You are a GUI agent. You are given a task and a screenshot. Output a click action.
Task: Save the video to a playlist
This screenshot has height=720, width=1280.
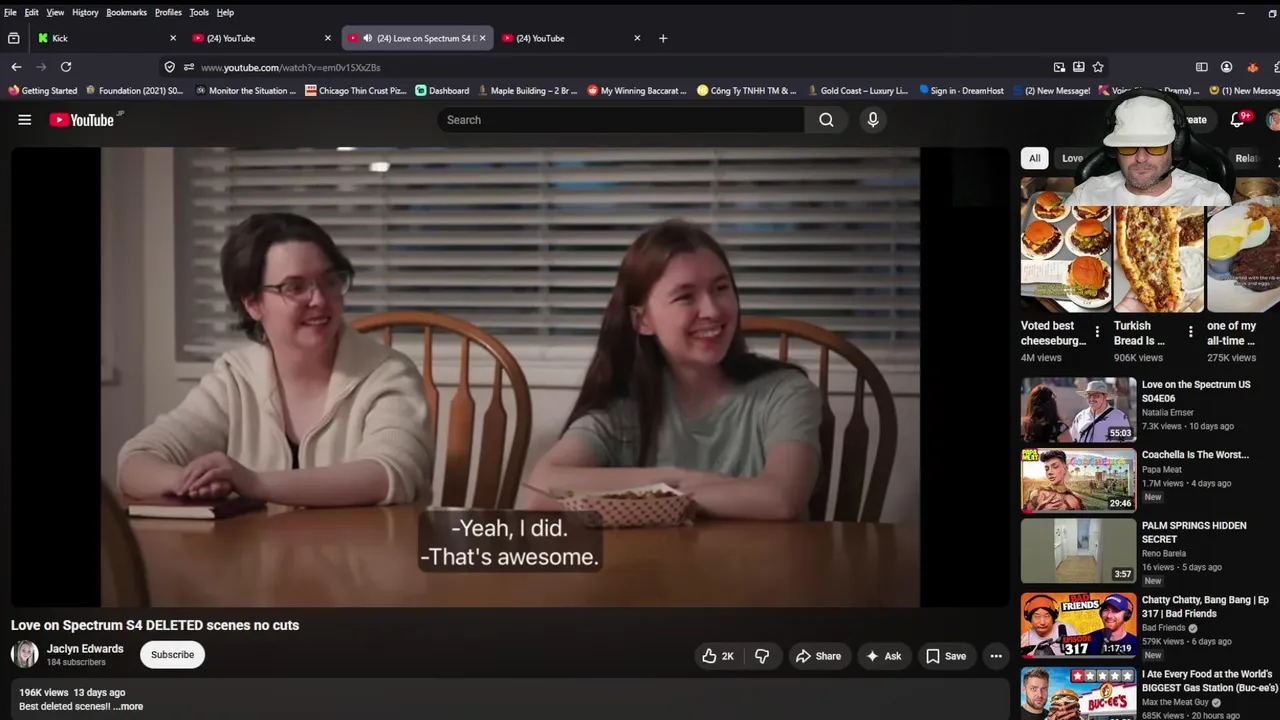(x=946, y=656)
